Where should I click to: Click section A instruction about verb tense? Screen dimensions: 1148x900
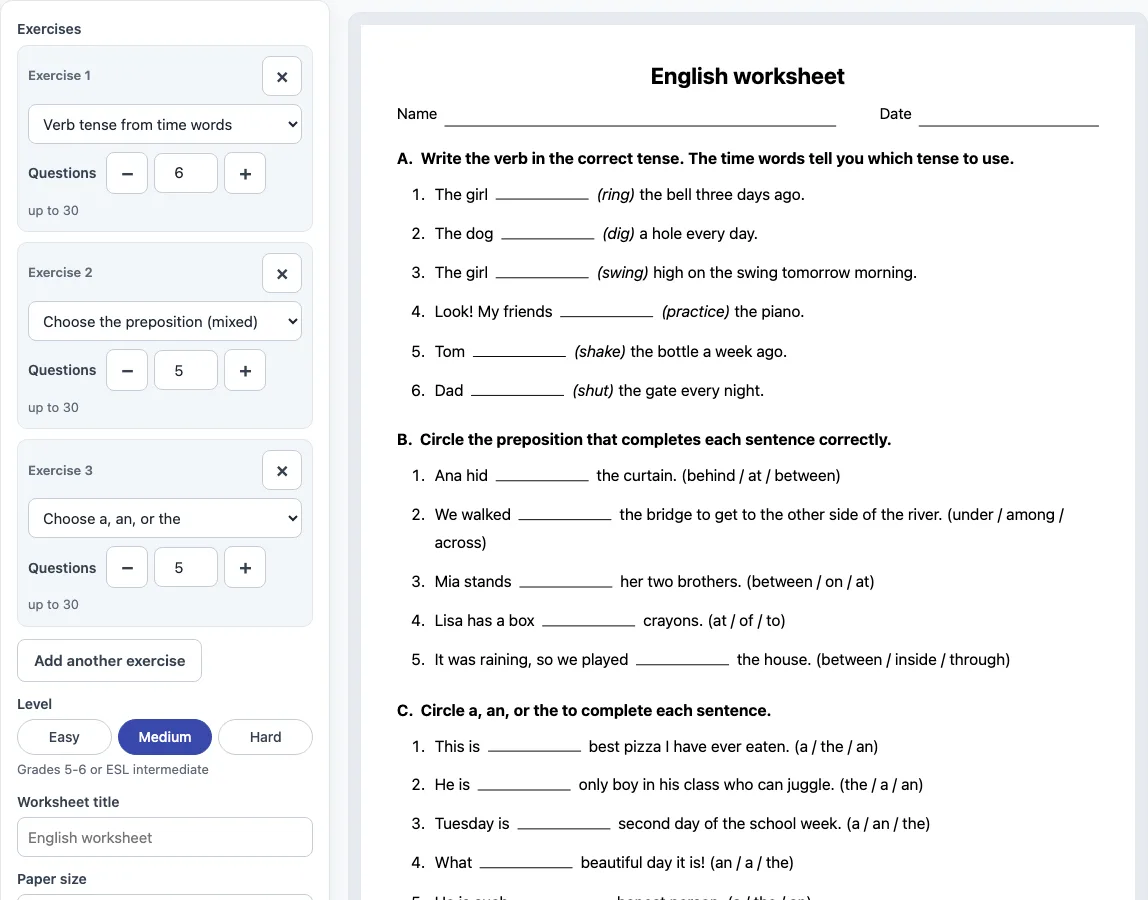click(x=705, y=158)
